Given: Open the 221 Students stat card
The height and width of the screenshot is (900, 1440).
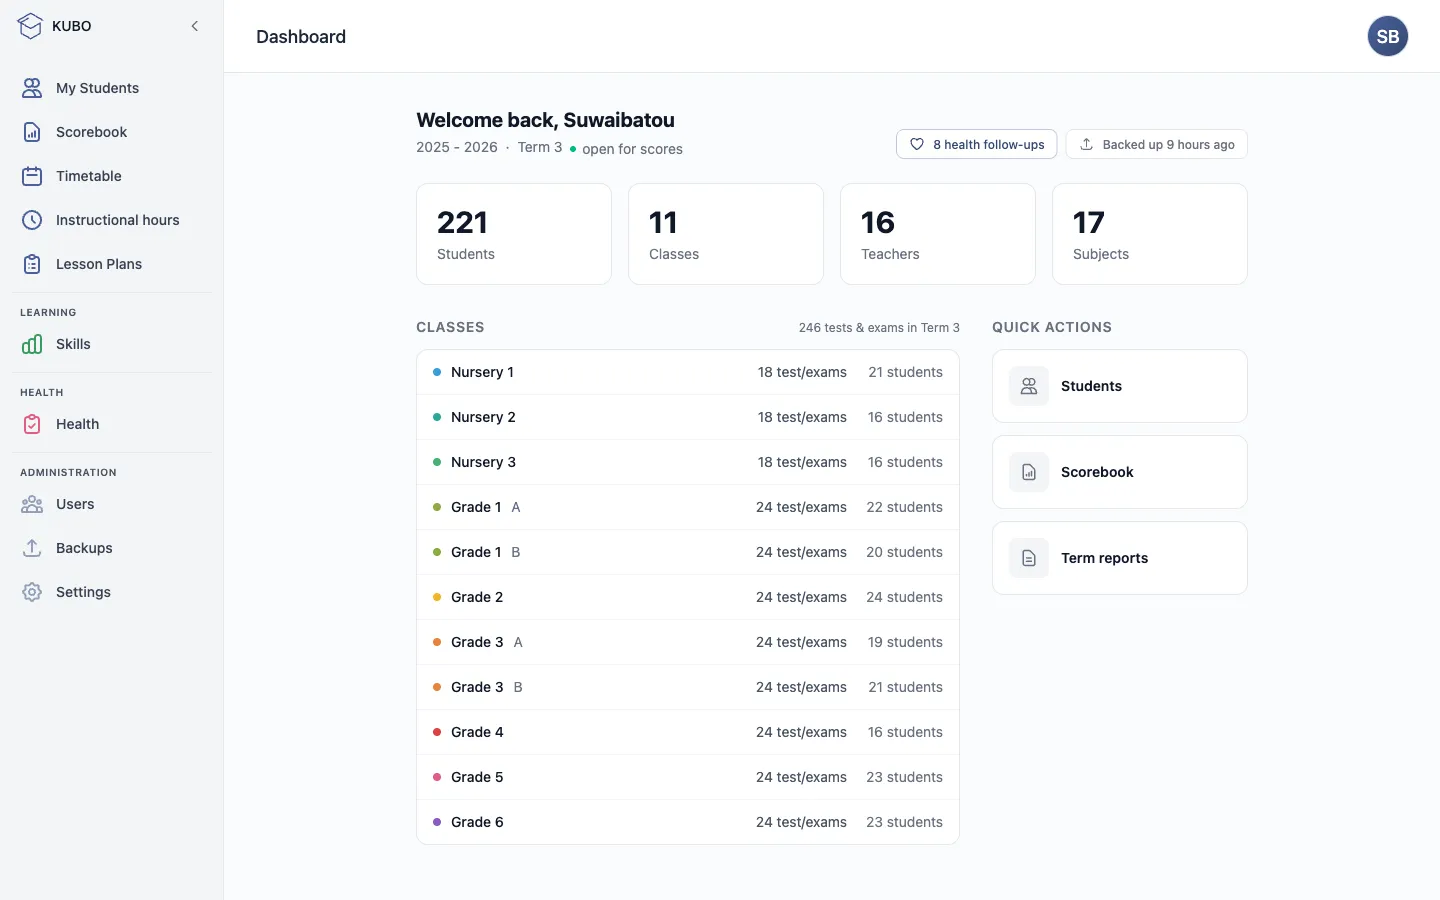Looking at the screenshot, I should click(514, 234).
